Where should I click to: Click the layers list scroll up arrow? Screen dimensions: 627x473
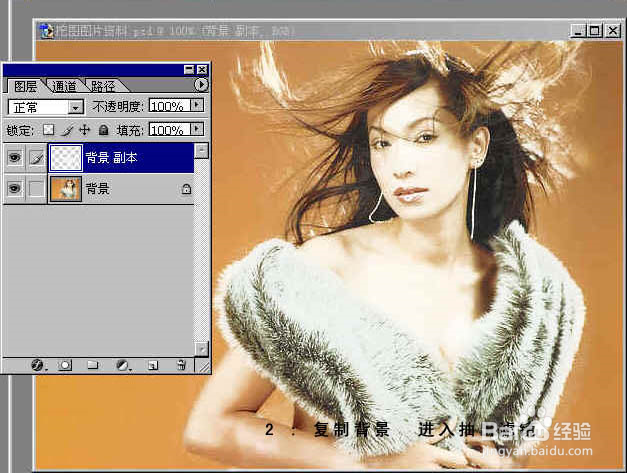tap(202, 151)
